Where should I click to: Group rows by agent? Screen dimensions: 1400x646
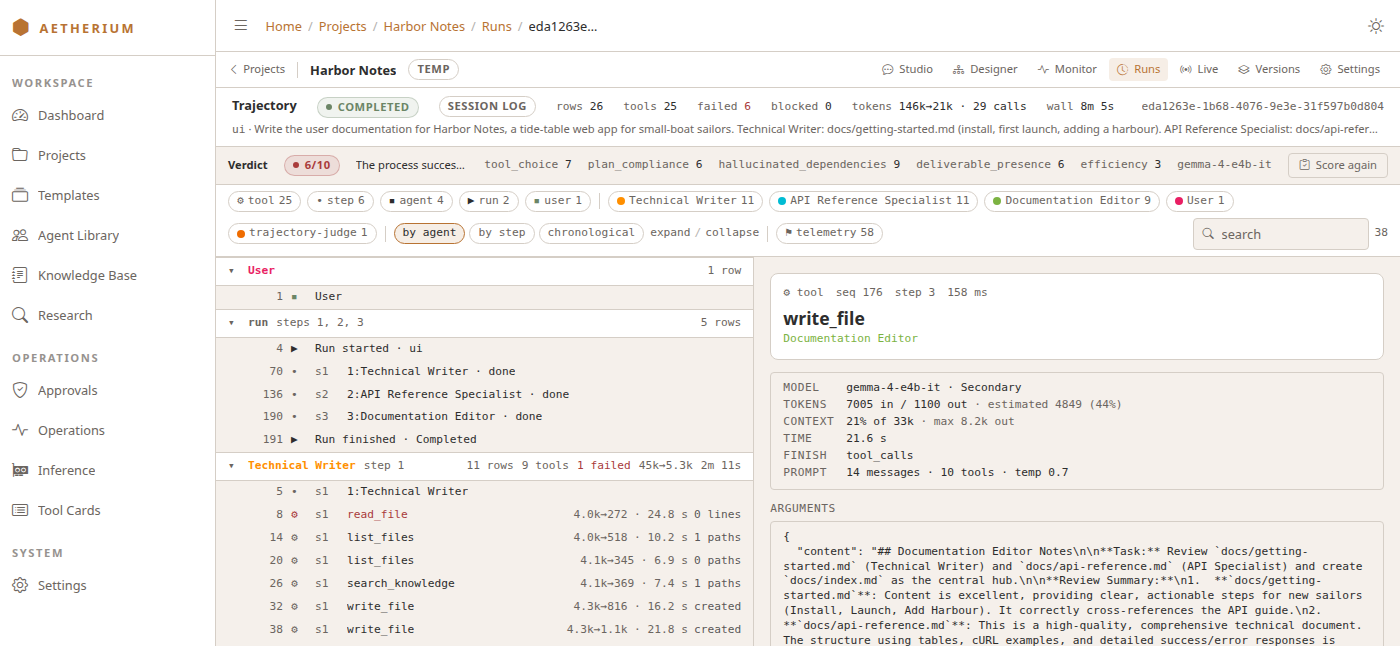tap(429, 233)
